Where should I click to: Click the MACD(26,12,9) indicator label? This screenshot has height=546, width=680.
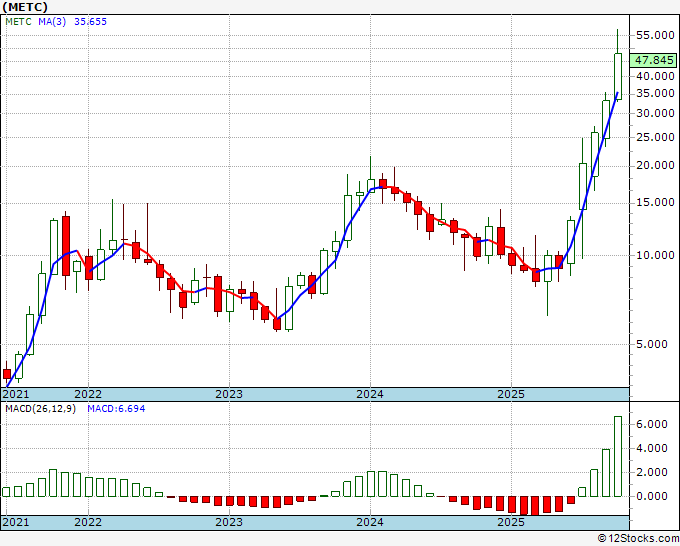[40, 409]
